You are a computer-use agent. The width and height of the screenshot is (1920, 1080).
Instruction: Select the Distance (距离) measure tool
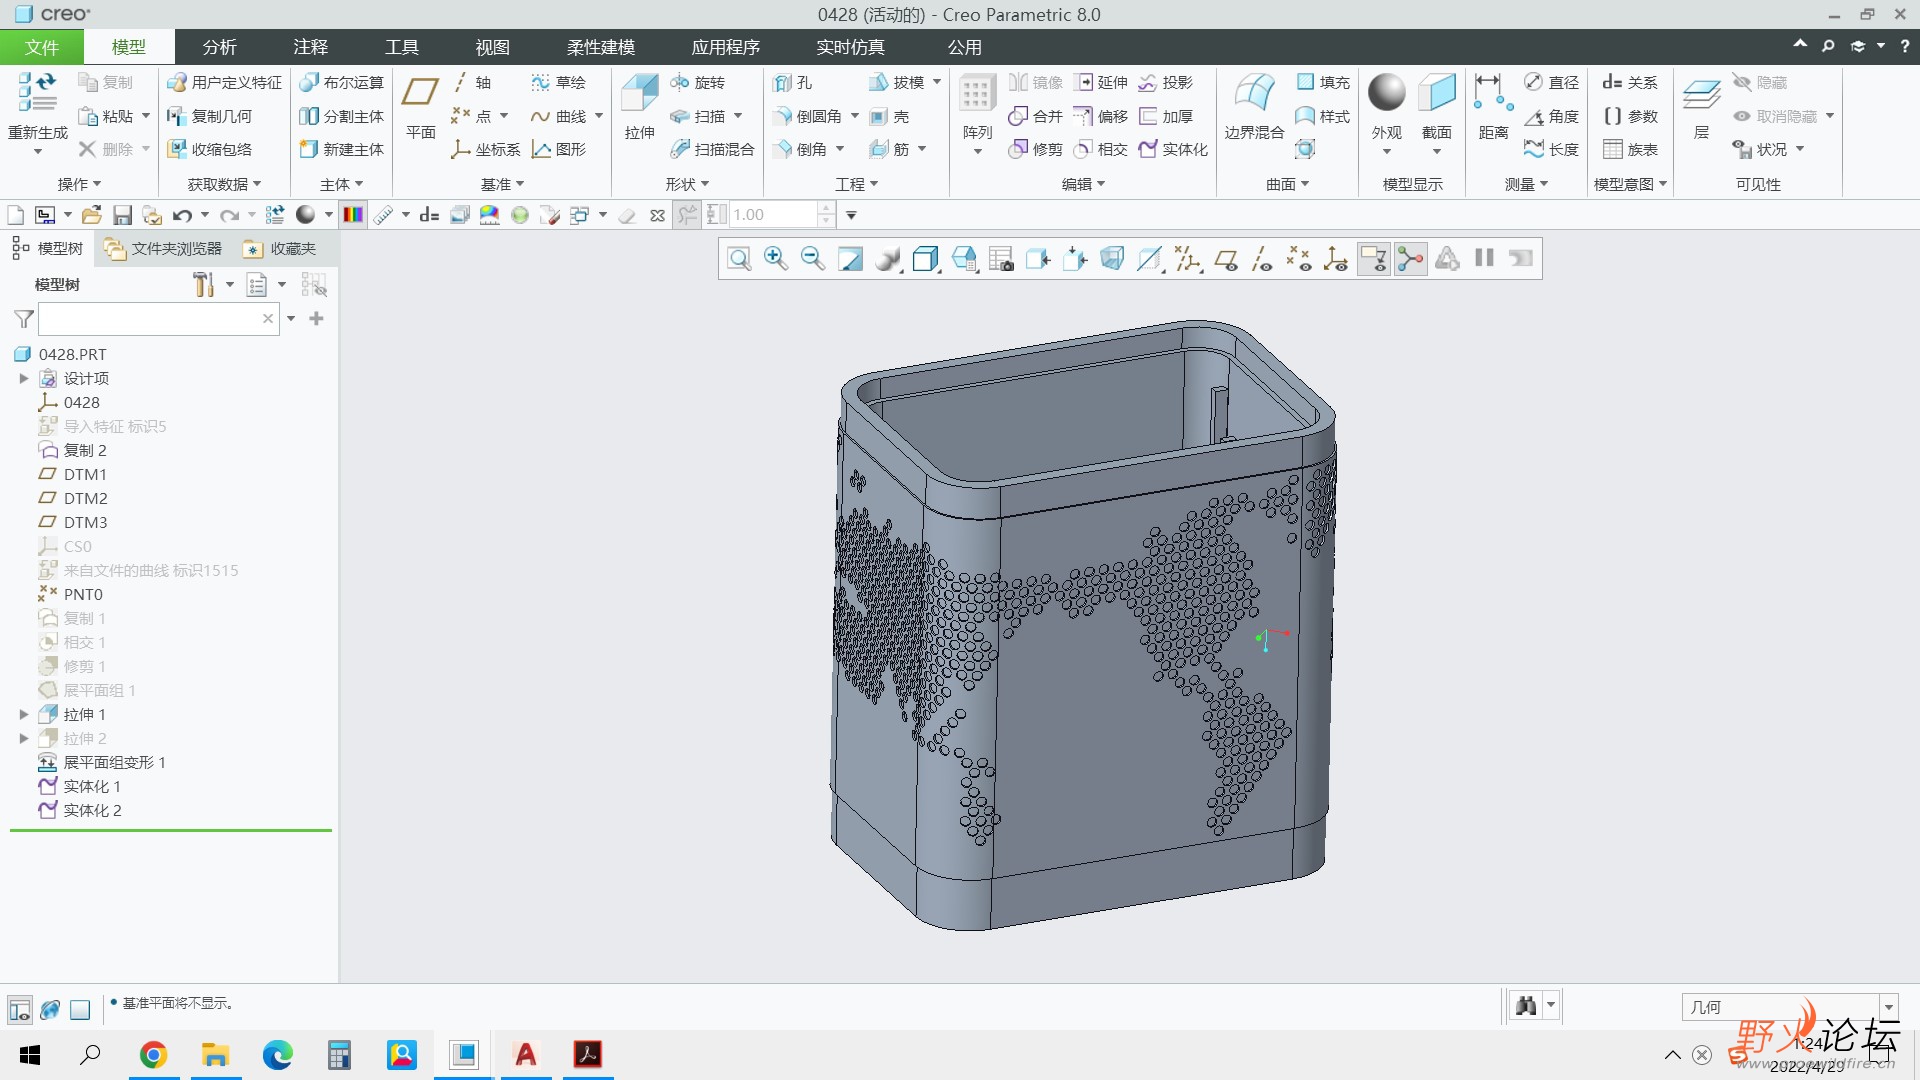(1493, 107)
